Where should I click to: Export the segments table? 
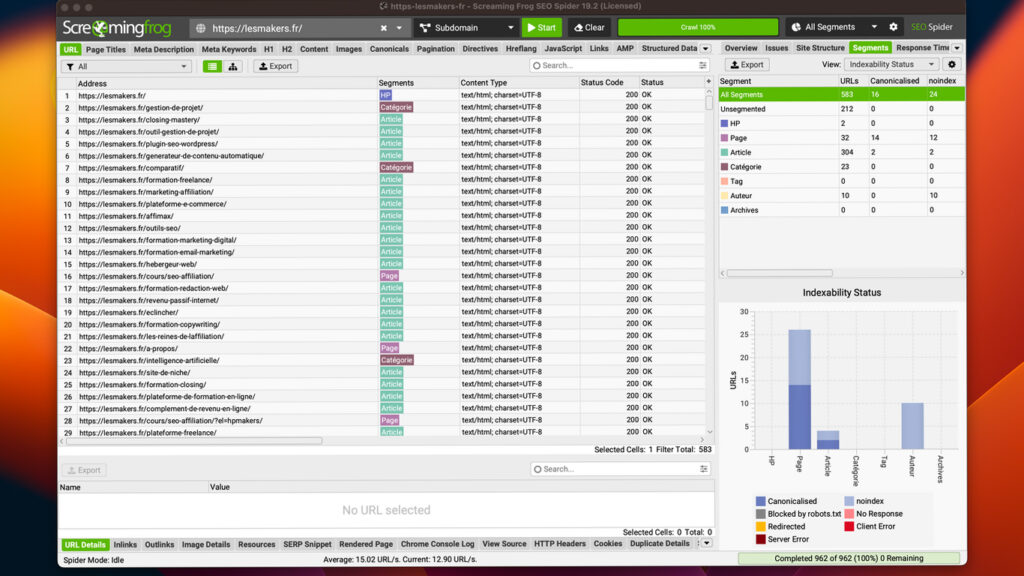747,65
